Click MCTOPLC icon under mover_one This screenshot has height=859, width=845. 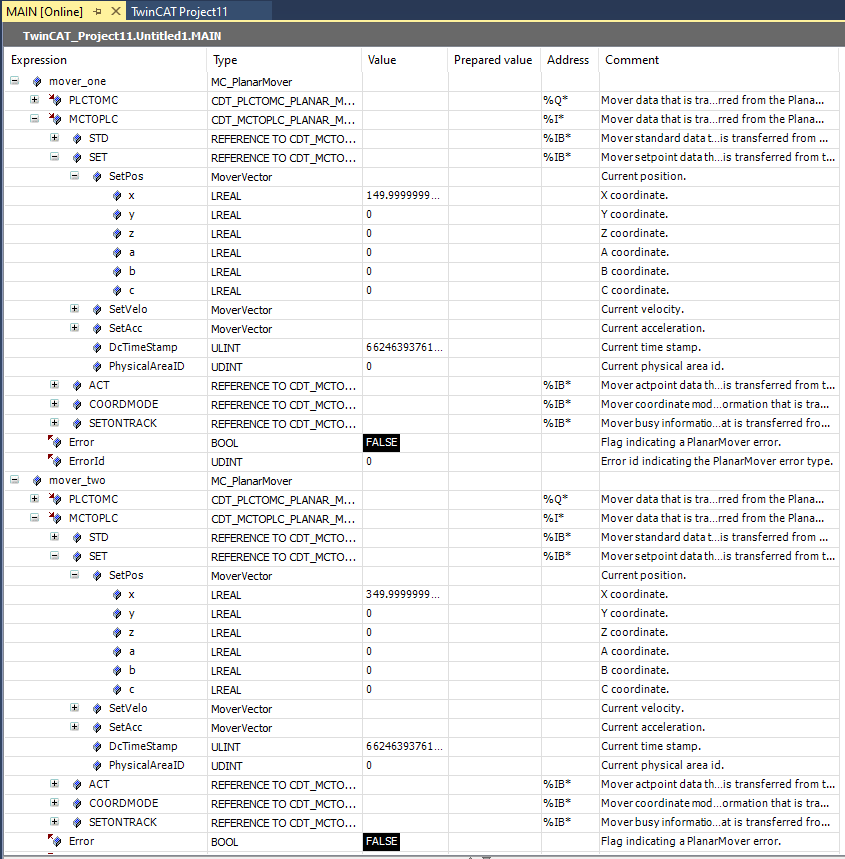click(55, 119)
